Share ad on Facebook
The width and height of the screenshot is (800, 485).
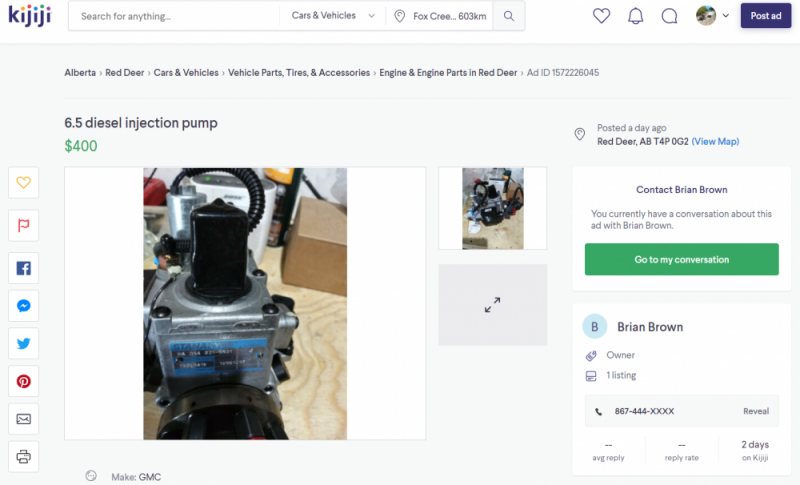24,268
